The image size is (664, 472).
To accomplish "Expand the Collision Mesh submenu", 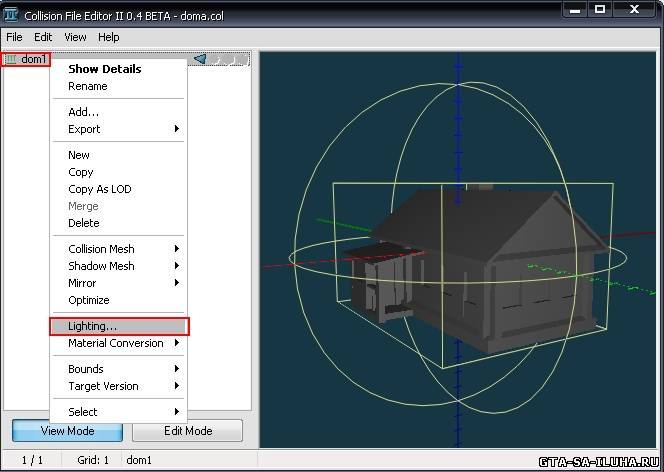I will pos(119,249).
